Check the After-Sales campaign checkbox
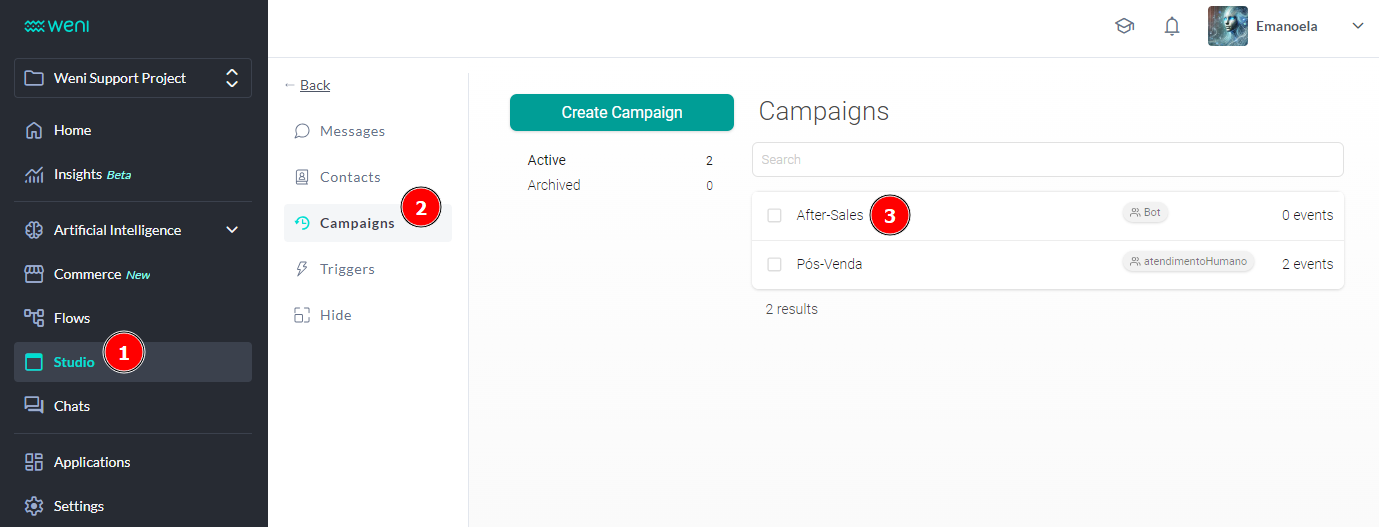Image resolution: width=1379 pixels, height=527 pixels. tap(774, 215)
